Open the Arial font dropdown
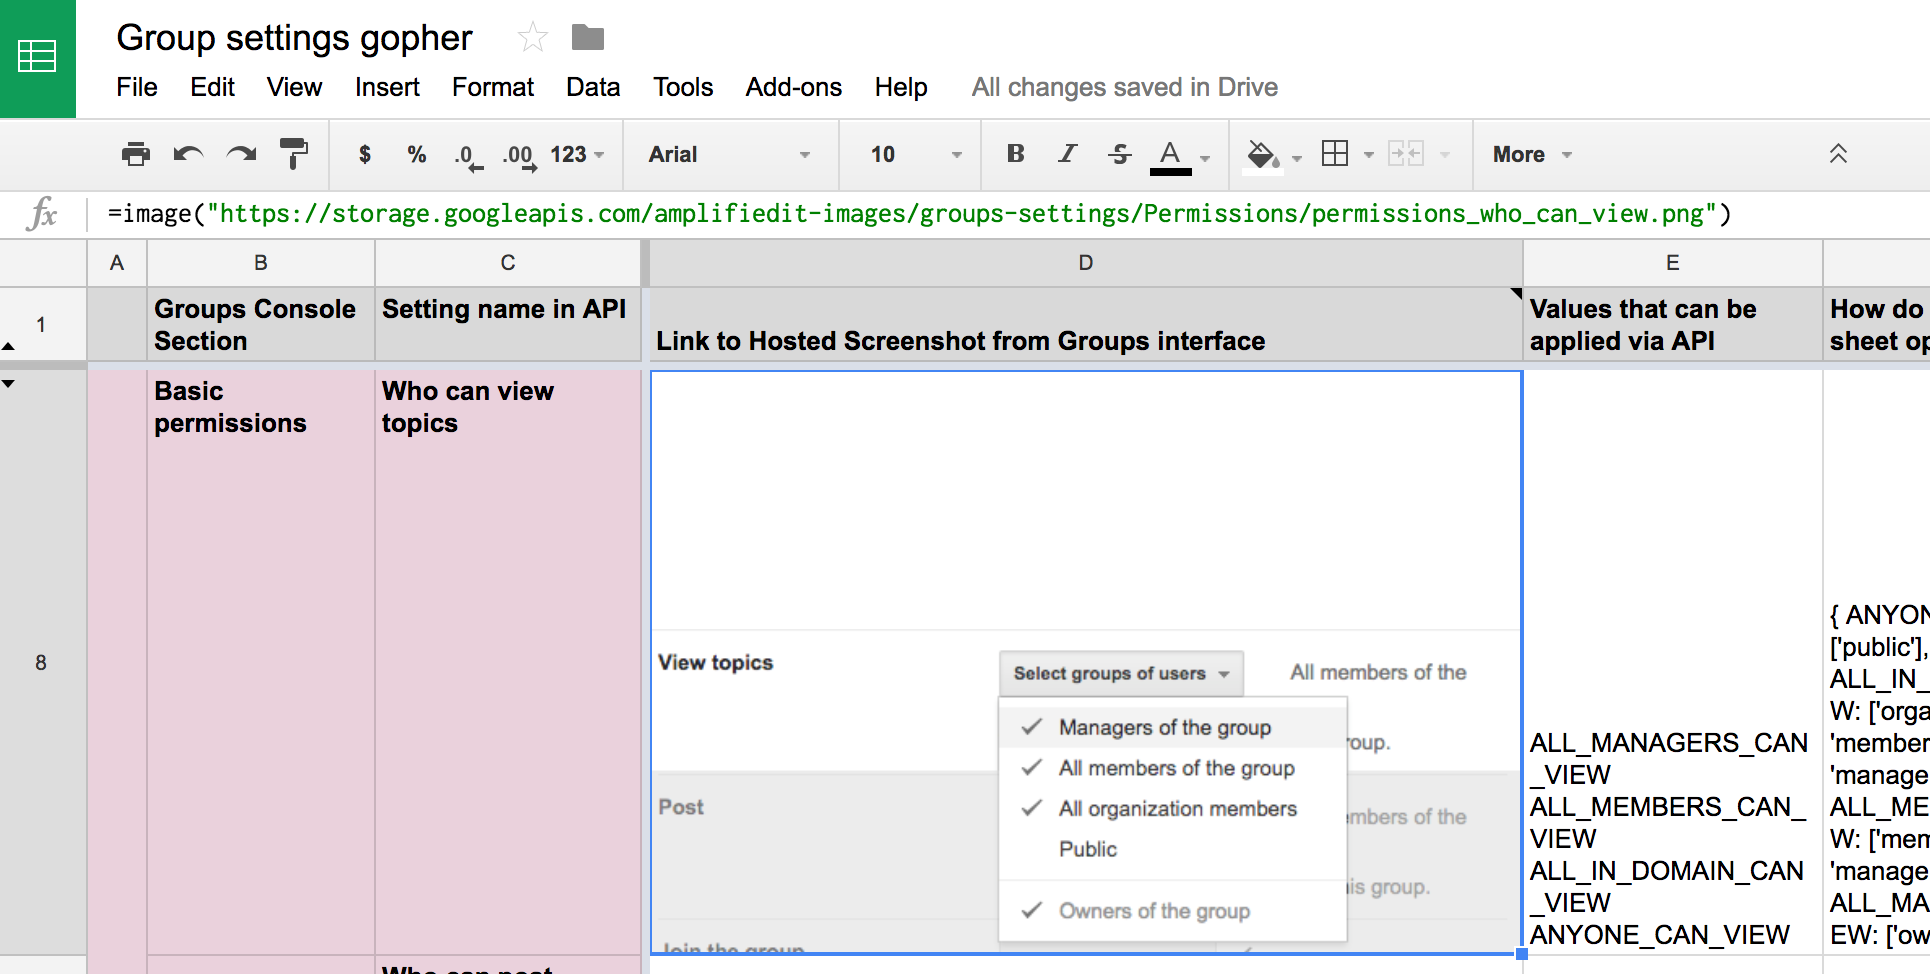1930x974 pixels. 729,154
